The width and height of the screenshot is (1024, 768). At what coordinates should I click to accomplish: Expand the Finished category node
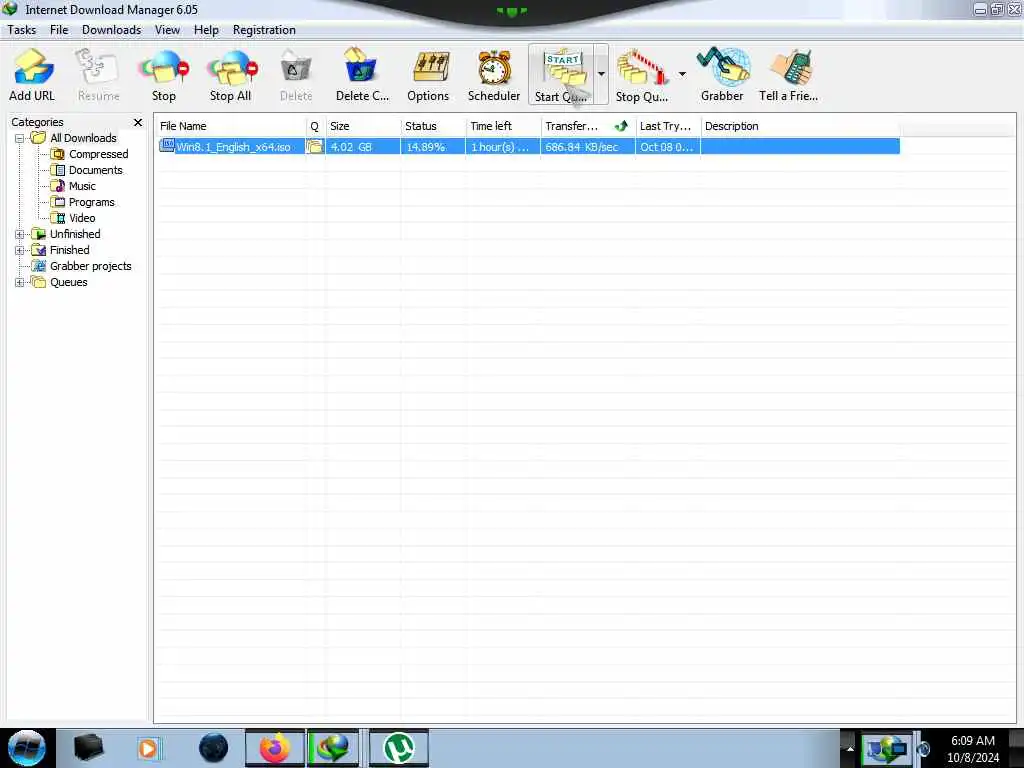[20, 250]
